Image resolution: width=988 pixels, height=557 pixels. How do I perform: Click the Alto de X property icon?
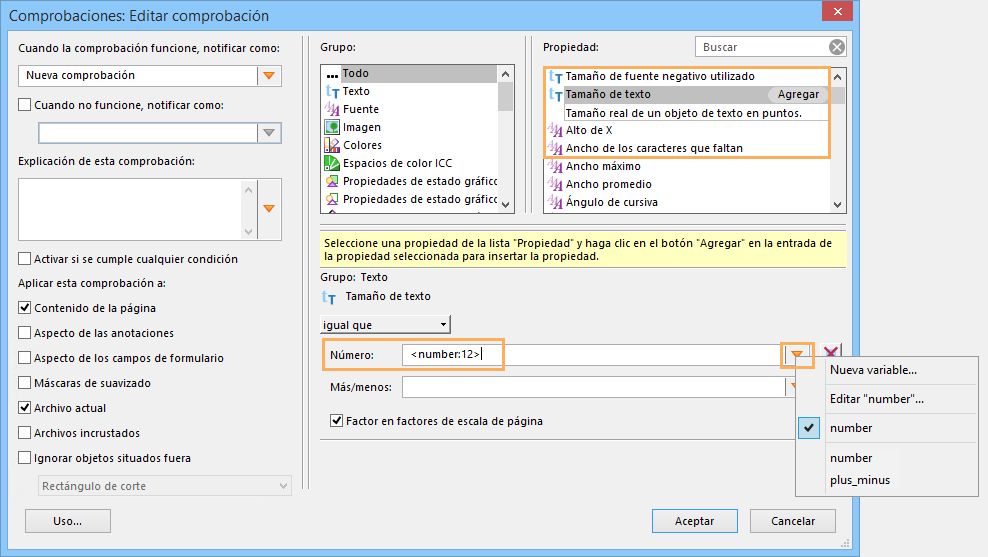[x=555, y=130]
